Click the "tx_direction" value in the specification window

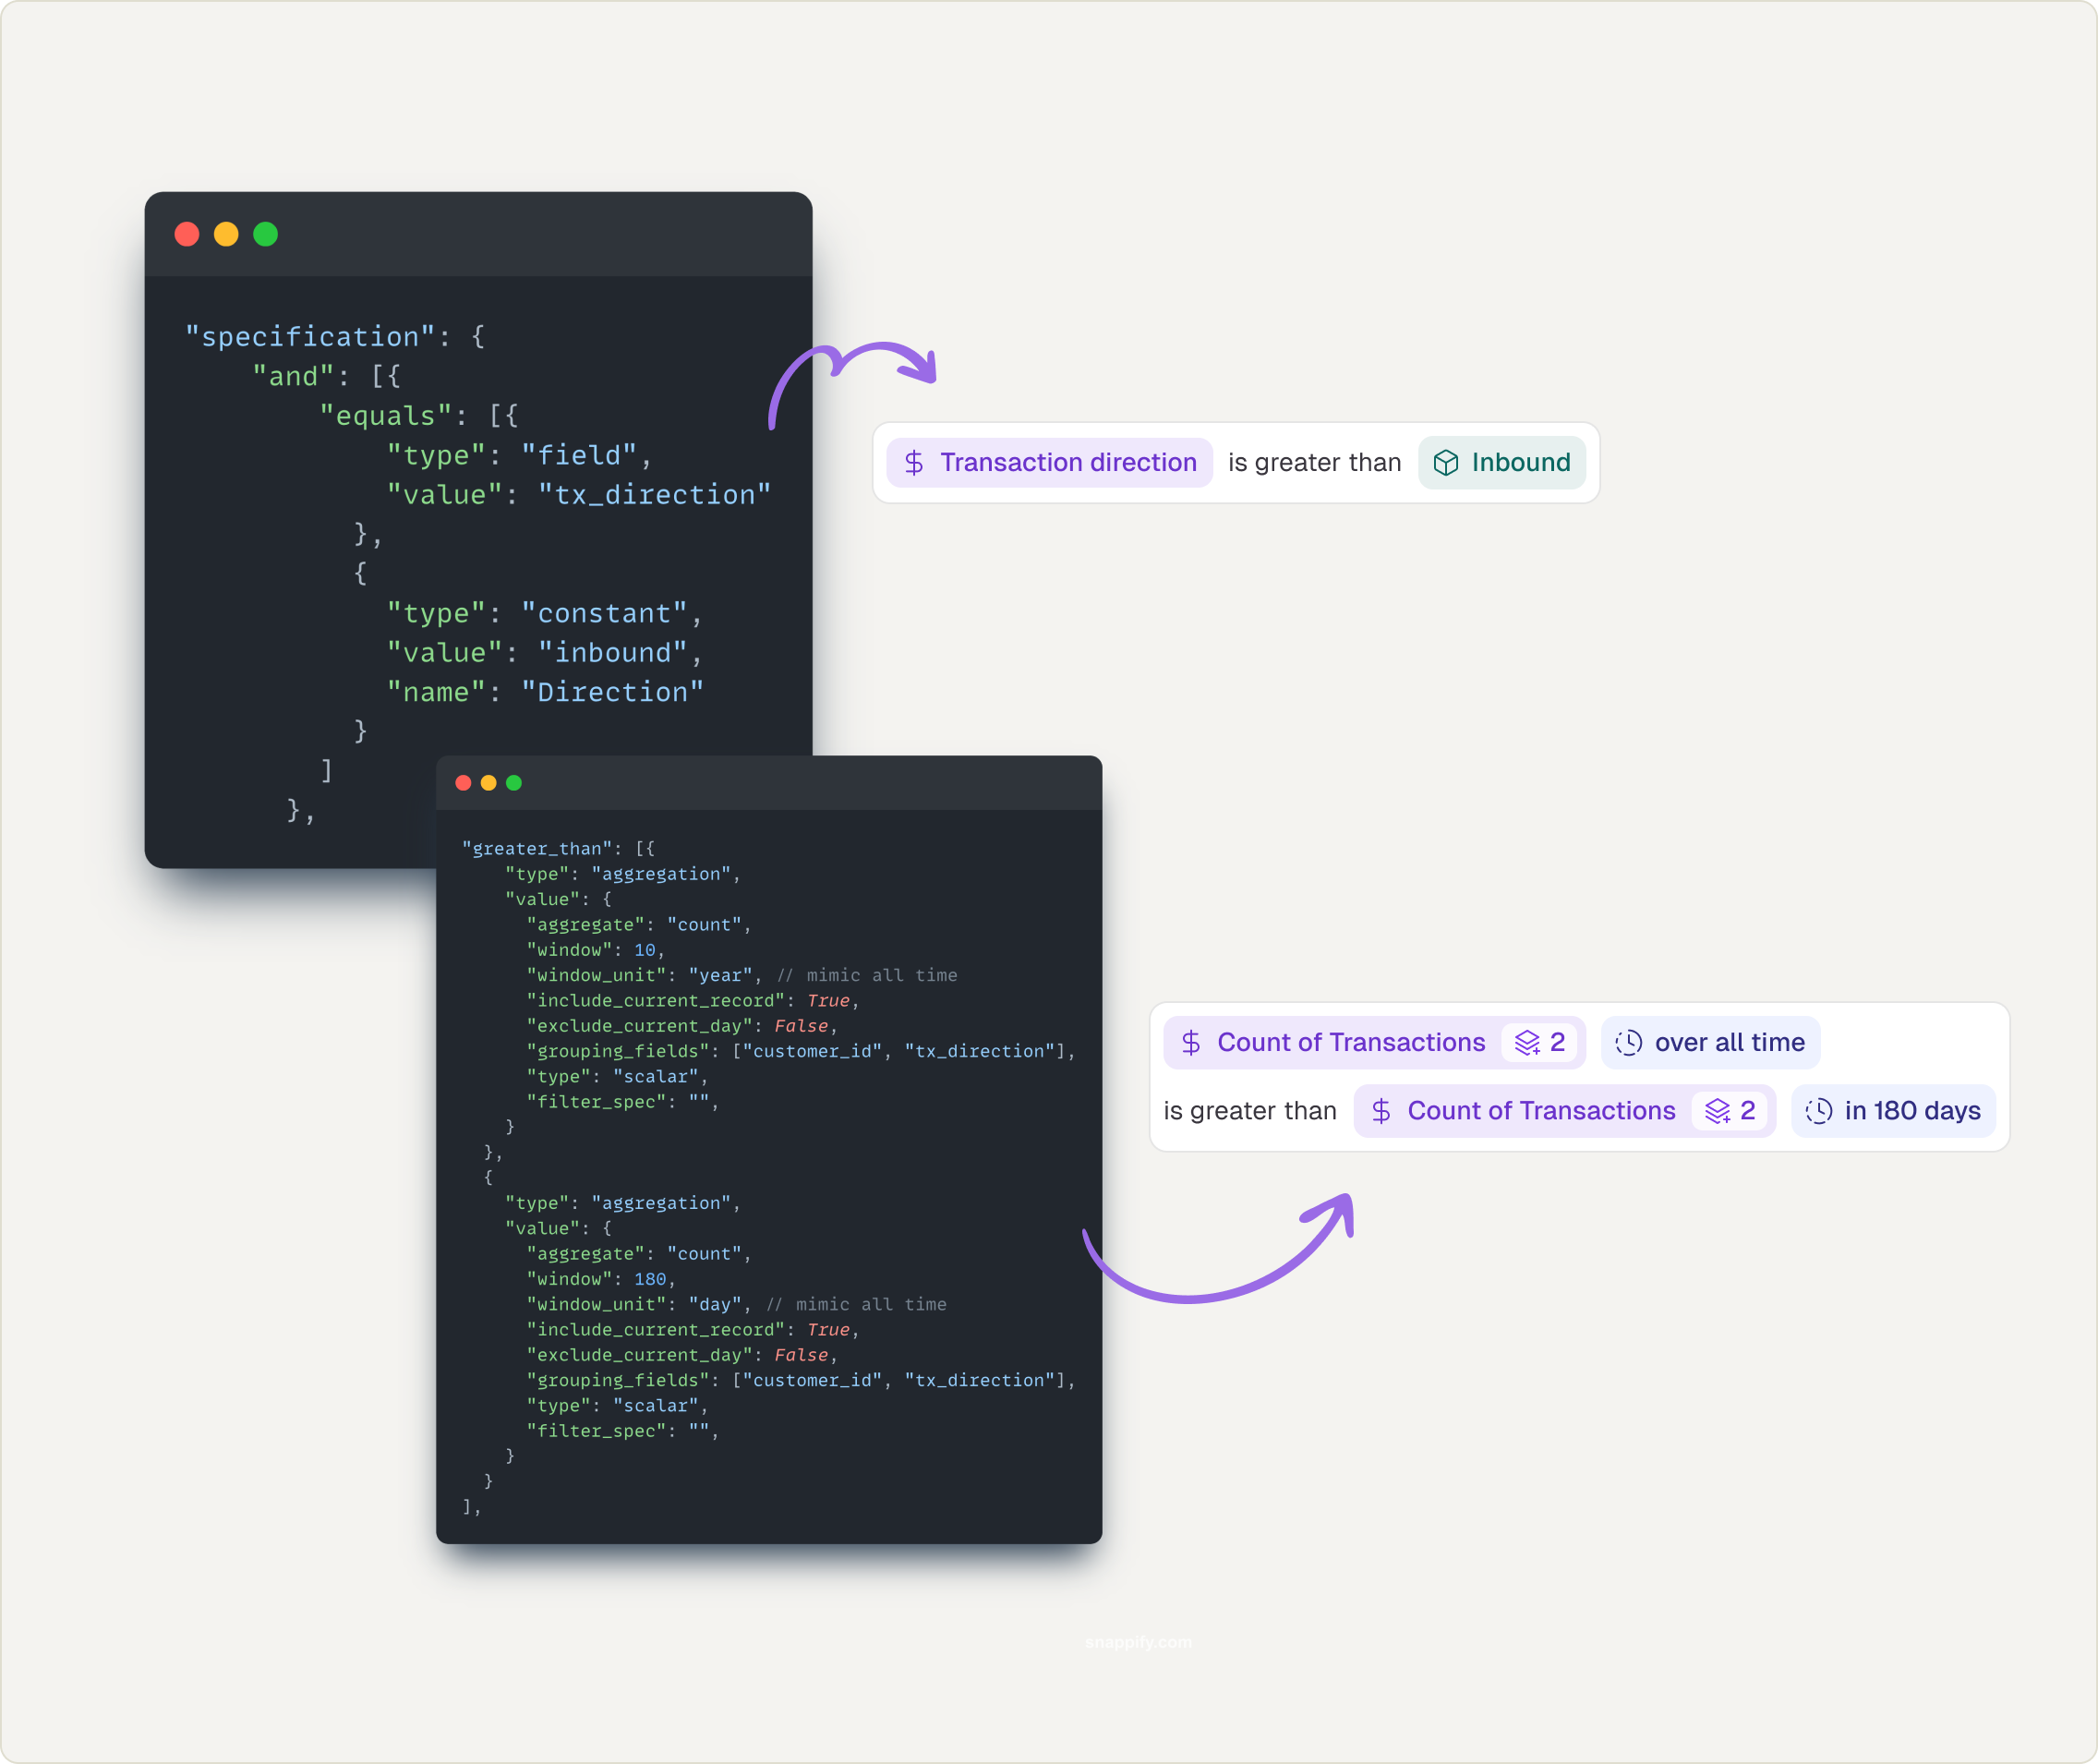[x=655, y=495]
